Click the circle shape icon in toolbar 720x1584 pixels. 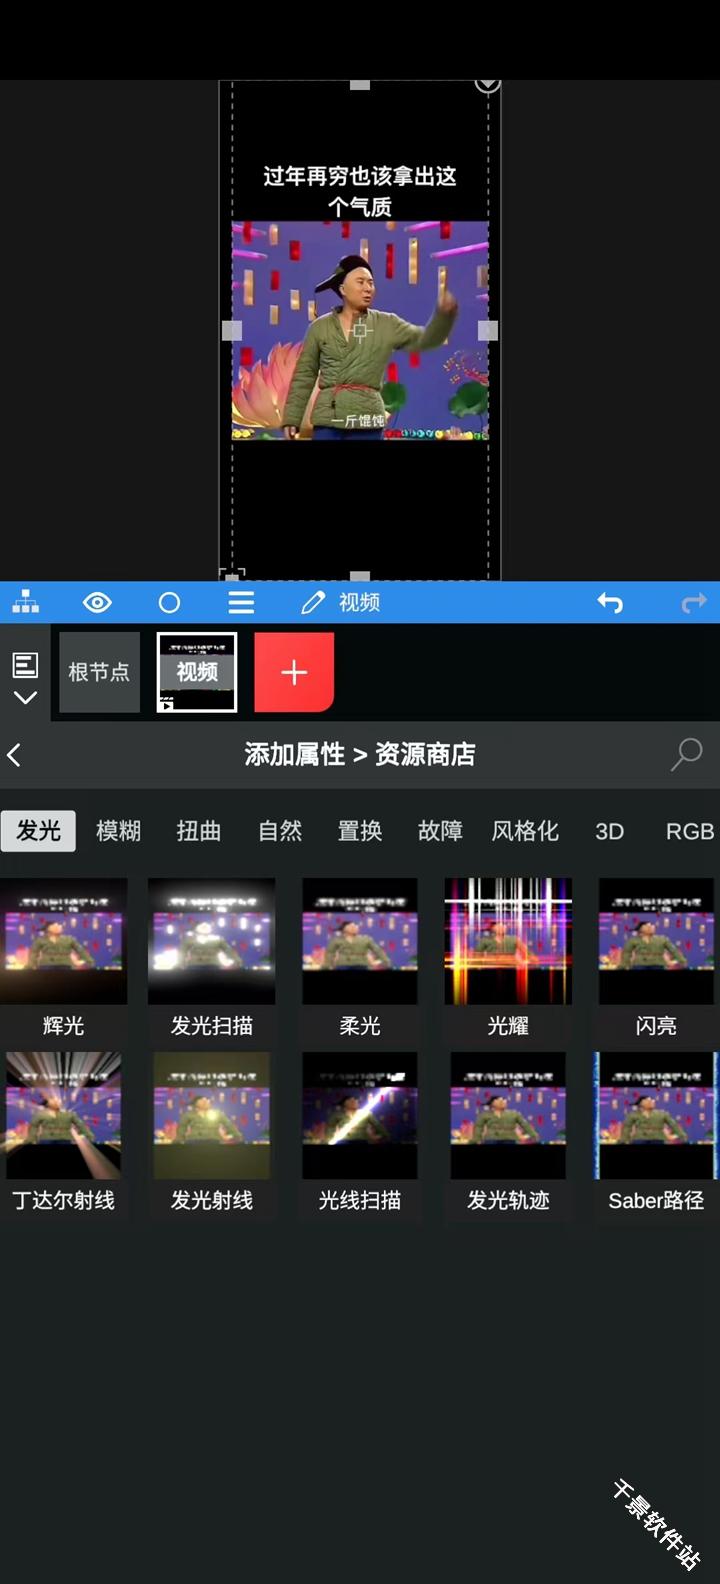click(x=169, y=602)
